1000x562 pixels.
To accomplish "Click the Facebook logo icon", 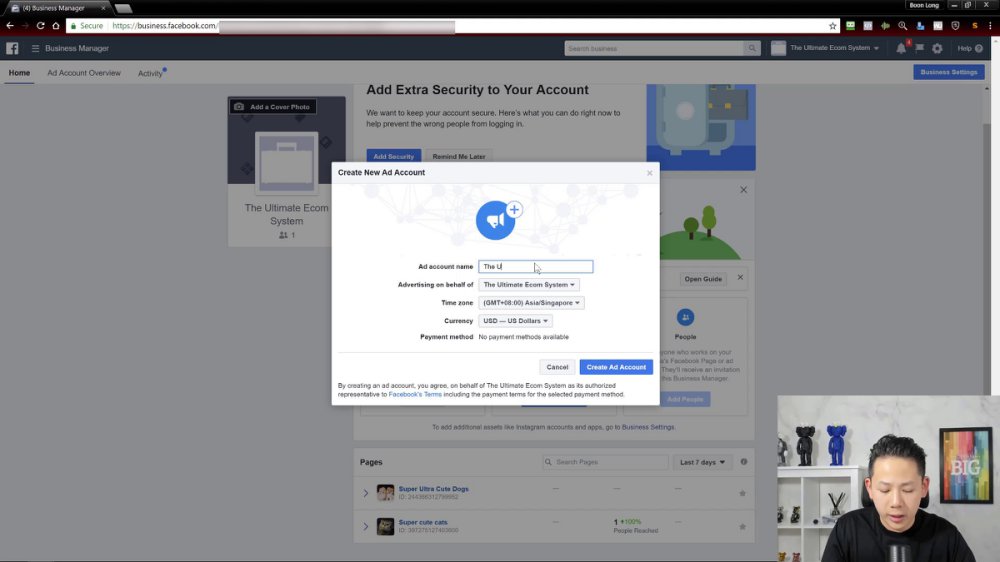I will 12,48.
